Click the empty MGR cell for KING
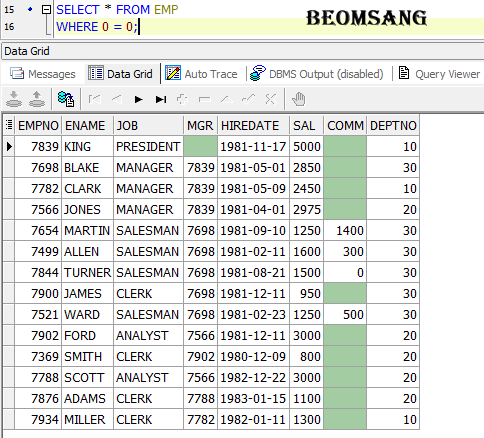Screen dimensions: 484x438 [201, 146]
